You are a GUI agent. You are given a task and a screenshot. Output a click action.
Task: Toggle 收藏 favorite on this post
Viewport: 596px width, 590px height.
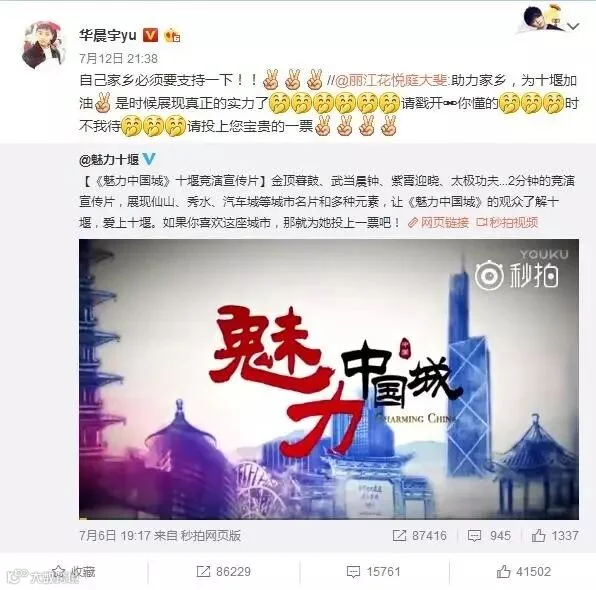(x=74, y=571)
